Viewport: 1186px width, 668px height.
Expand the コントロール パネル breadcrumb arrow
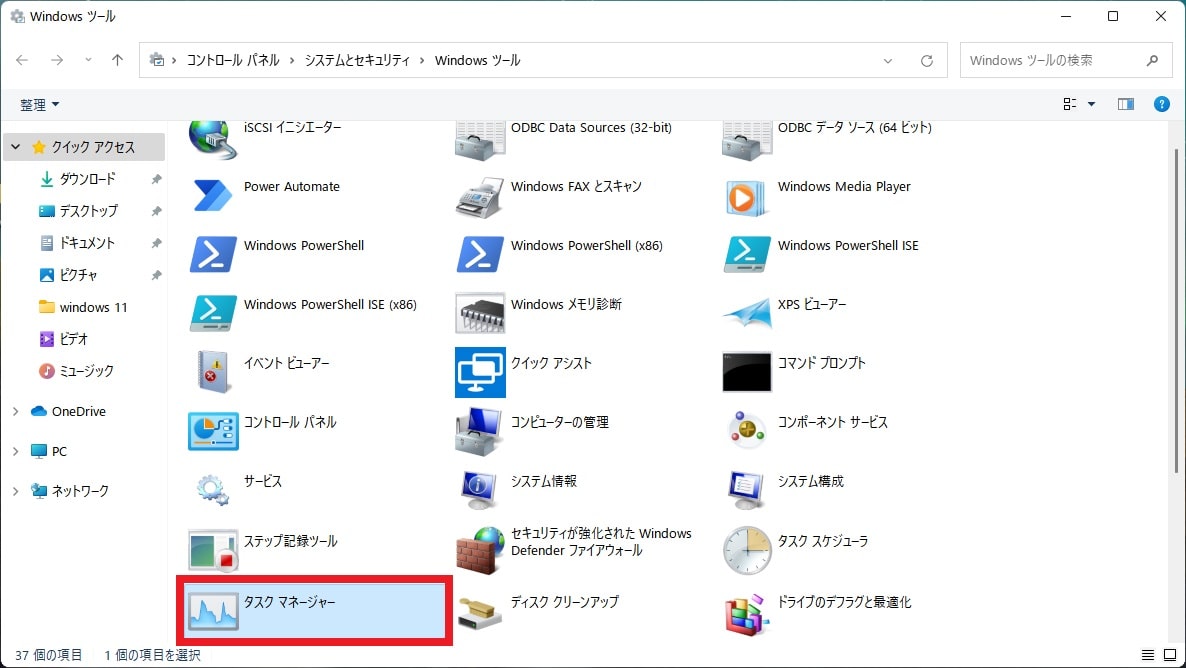coord(292,61)
